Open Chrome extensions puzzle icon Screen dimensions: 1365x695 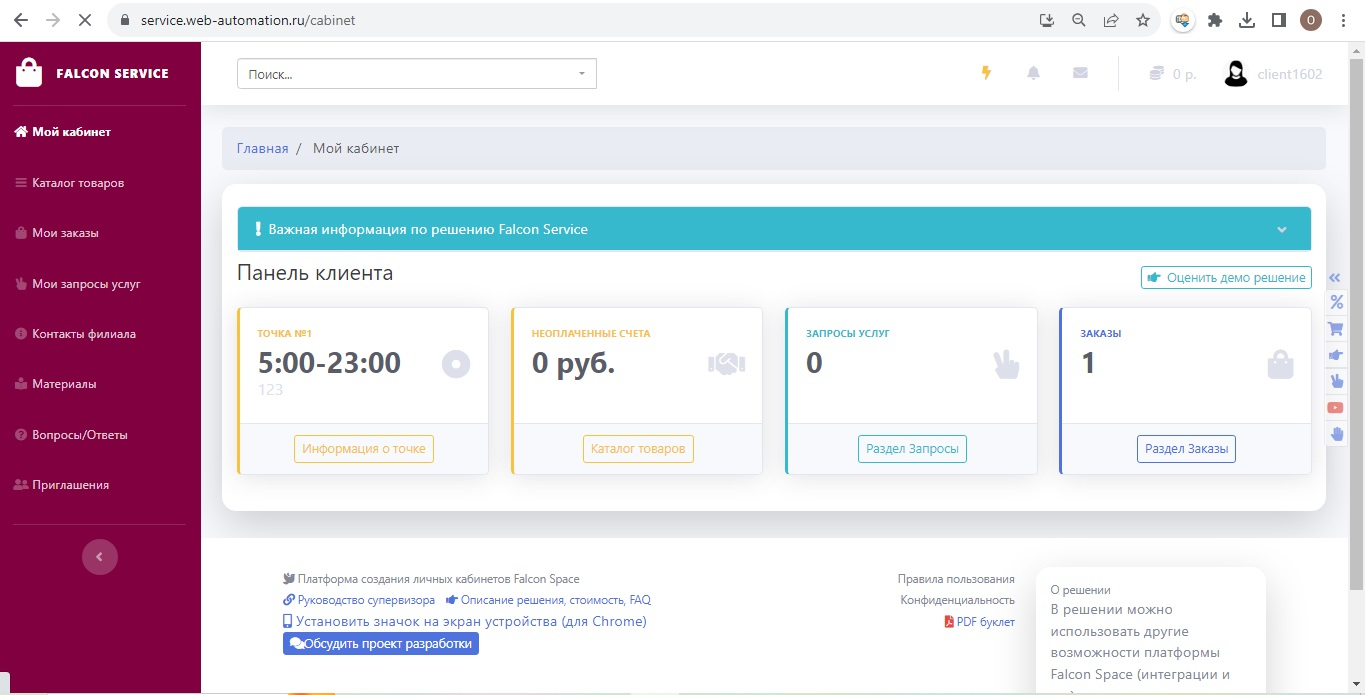pos(1215,19)
